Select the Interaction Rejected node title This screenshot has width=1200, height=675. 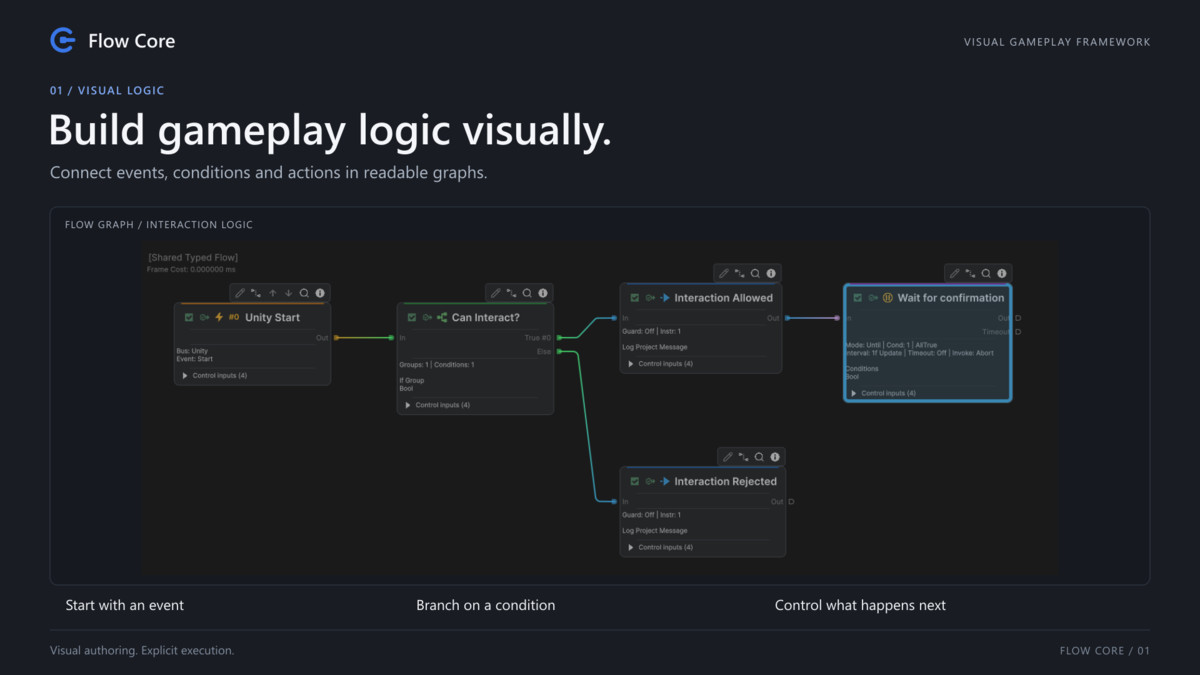pos(725,481)
